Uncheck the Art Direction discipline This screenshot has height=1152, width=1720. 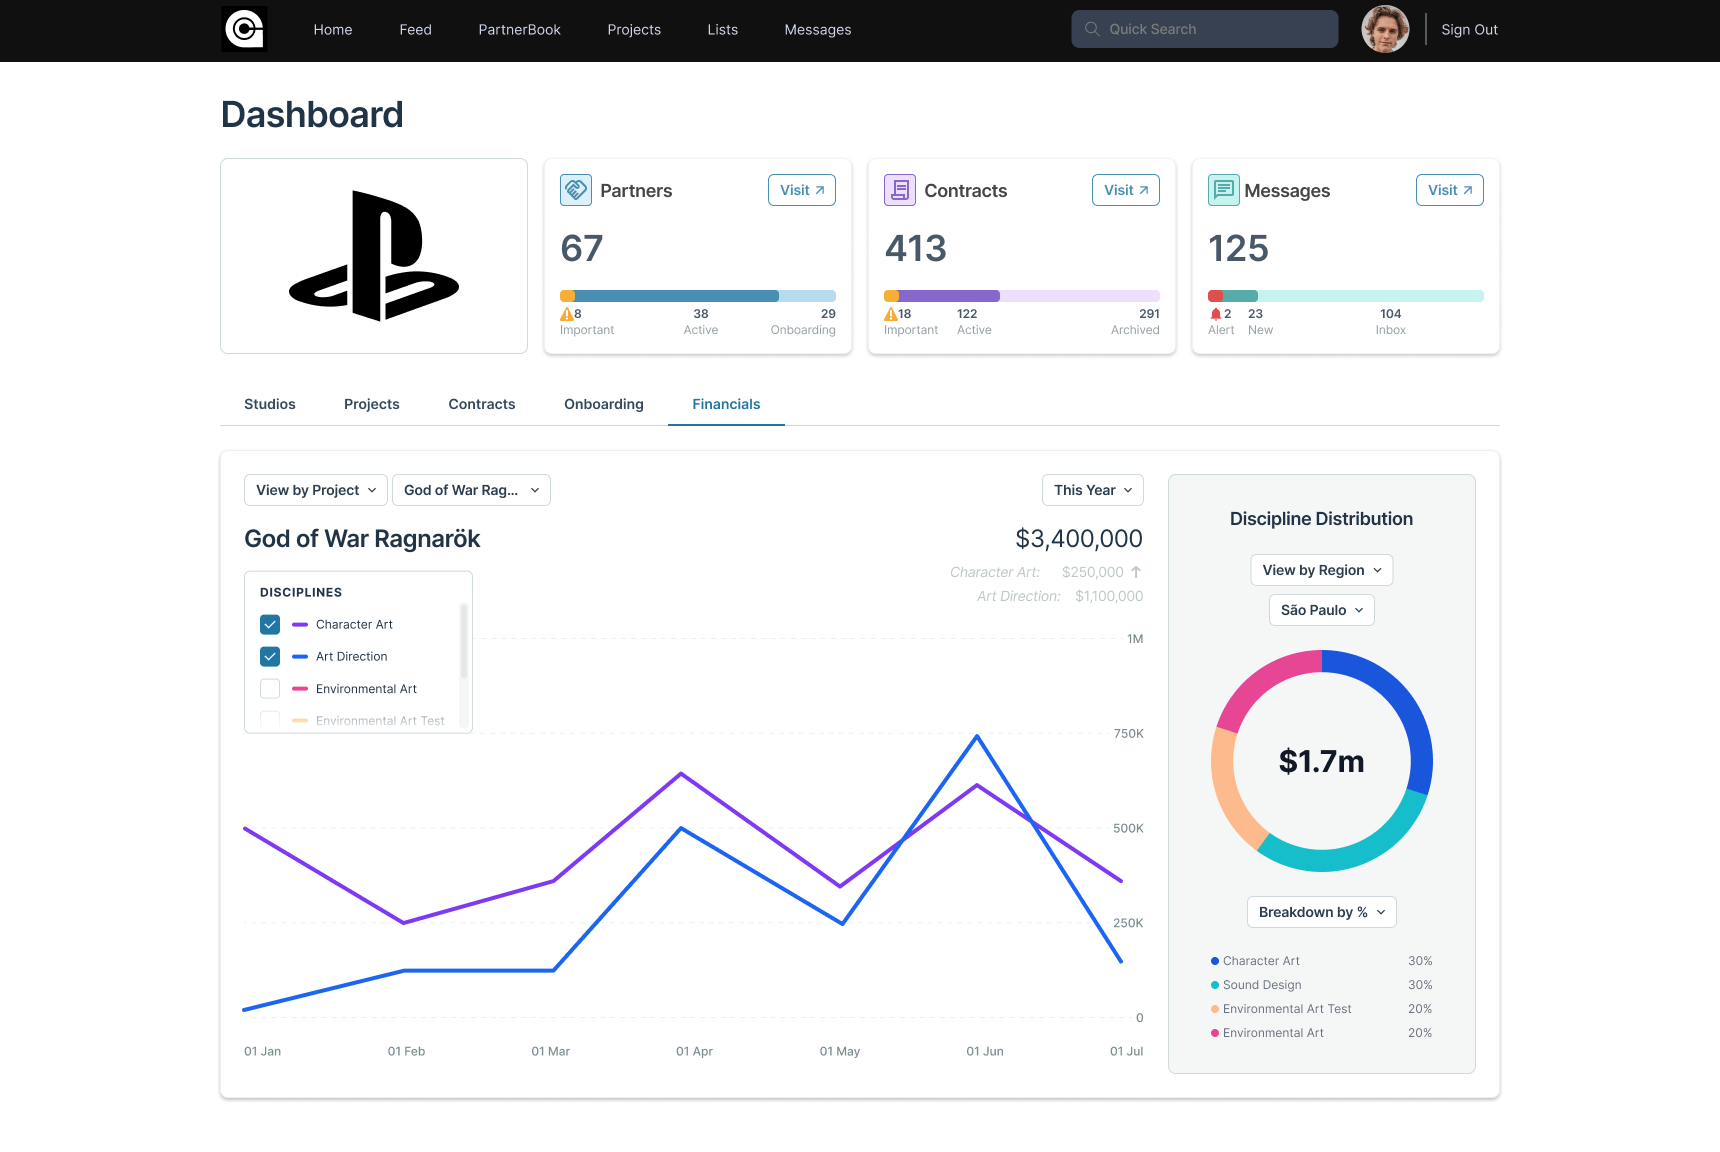coord(270,656)
